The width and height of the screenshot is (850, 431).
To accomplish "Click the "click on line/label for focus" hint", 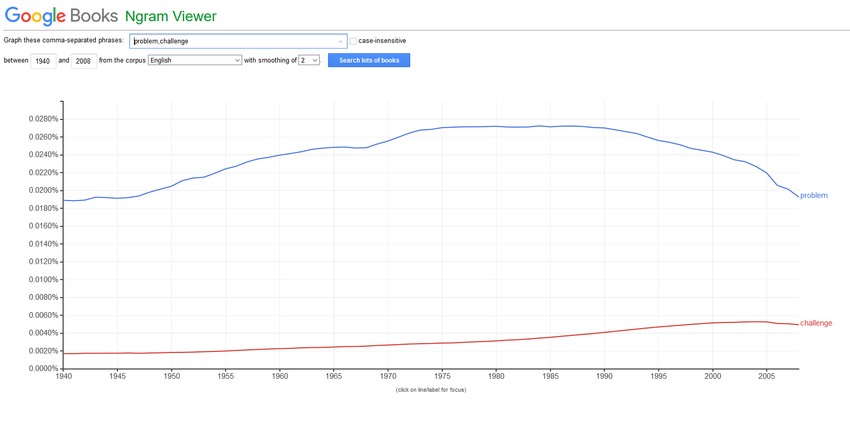I will (x=430, y=389).
